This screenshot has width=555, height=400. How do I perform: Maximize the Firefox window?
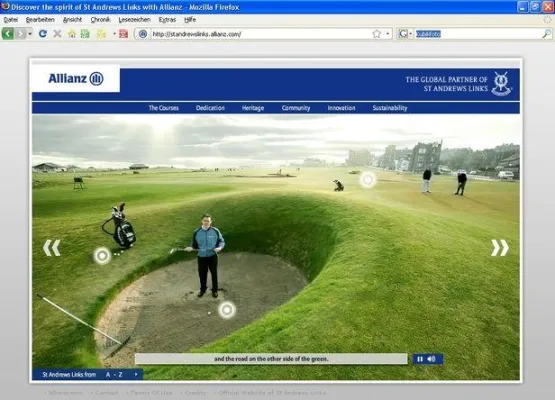pyautogui.click(x=535, y=7)
